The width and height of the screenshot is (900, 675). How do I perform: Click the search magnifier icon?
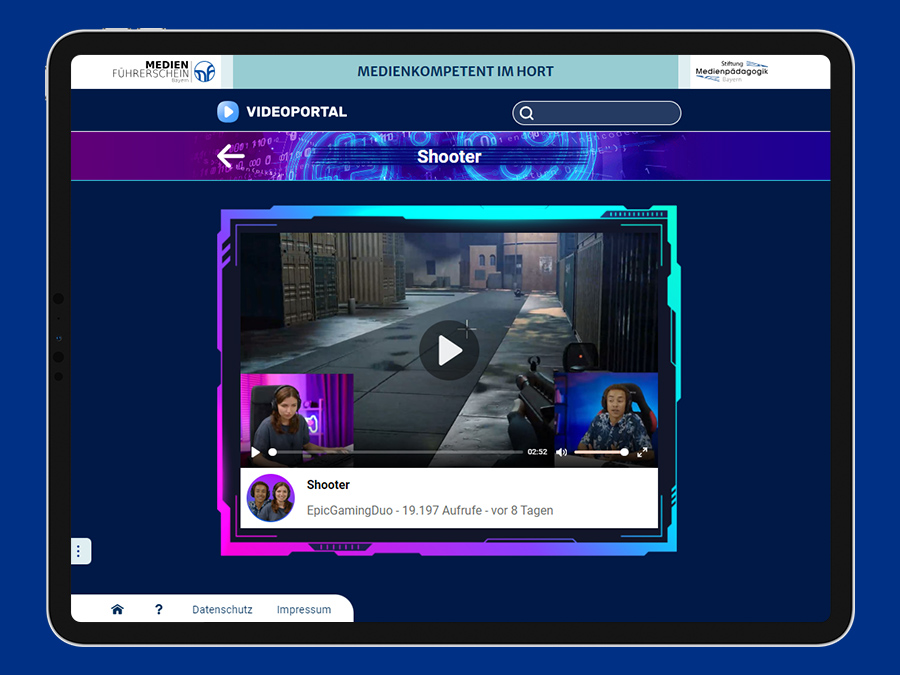coord(526,113)
